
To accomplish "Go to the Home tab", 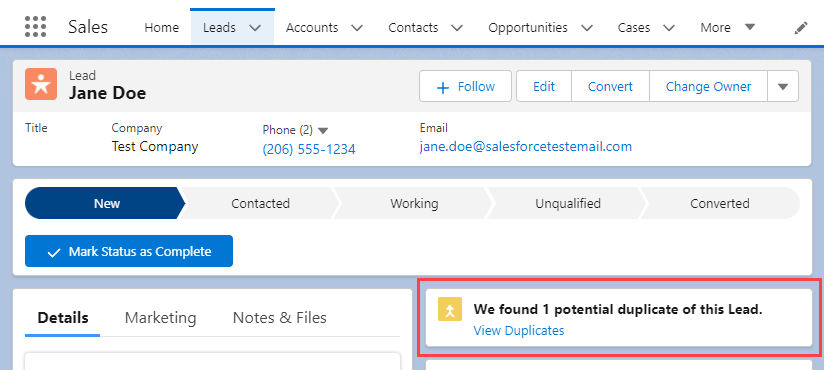I will coord(161,27).
